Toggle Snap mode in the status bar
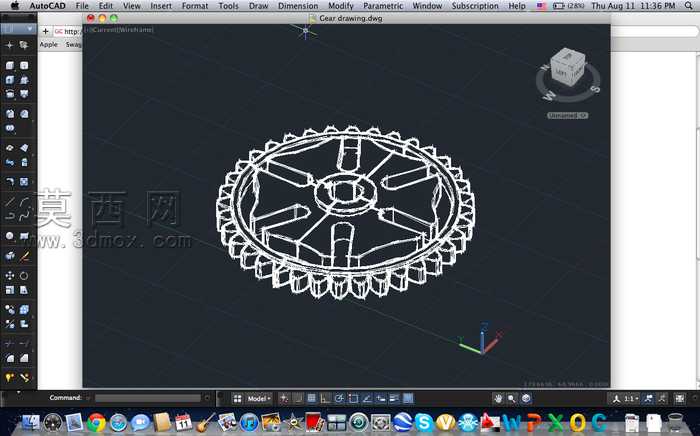Viewport: 700px width, 436px height. coord(298,399)
